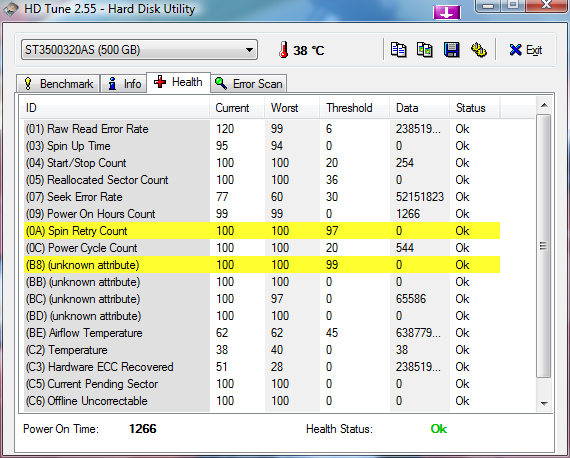
Task: Select the Power On Hours Count row
Action: coord(262,214)
